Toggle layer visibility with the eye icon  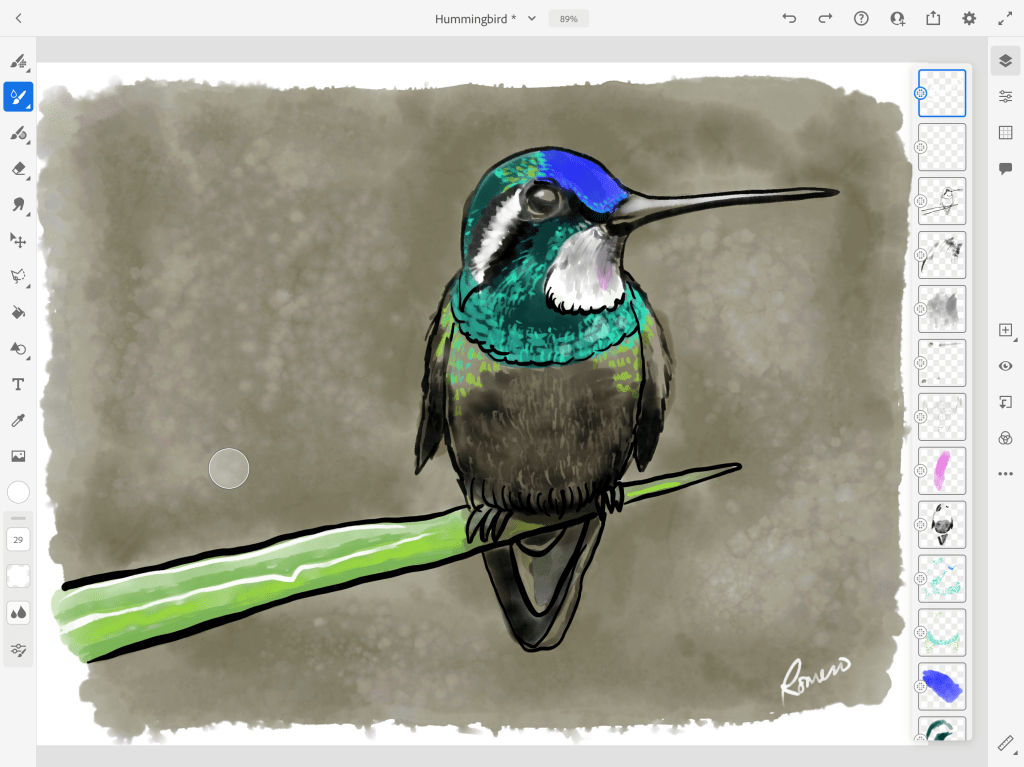tap(1005, 366)
